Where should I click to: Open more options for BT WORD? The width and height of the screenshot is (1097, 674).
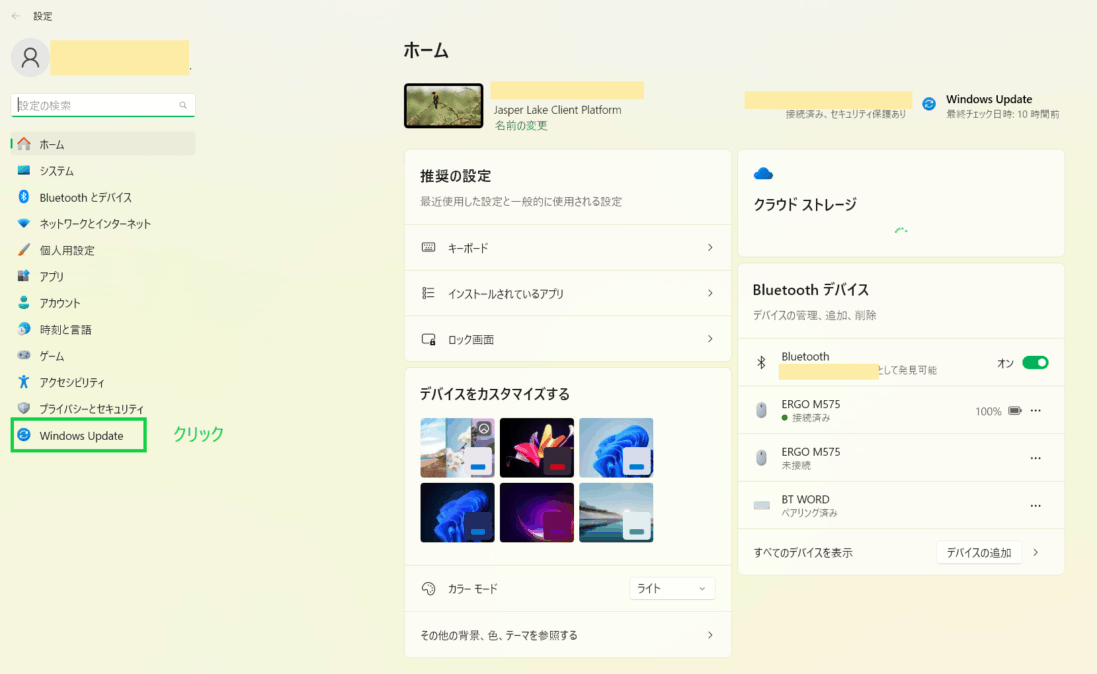click(1036, 505)
